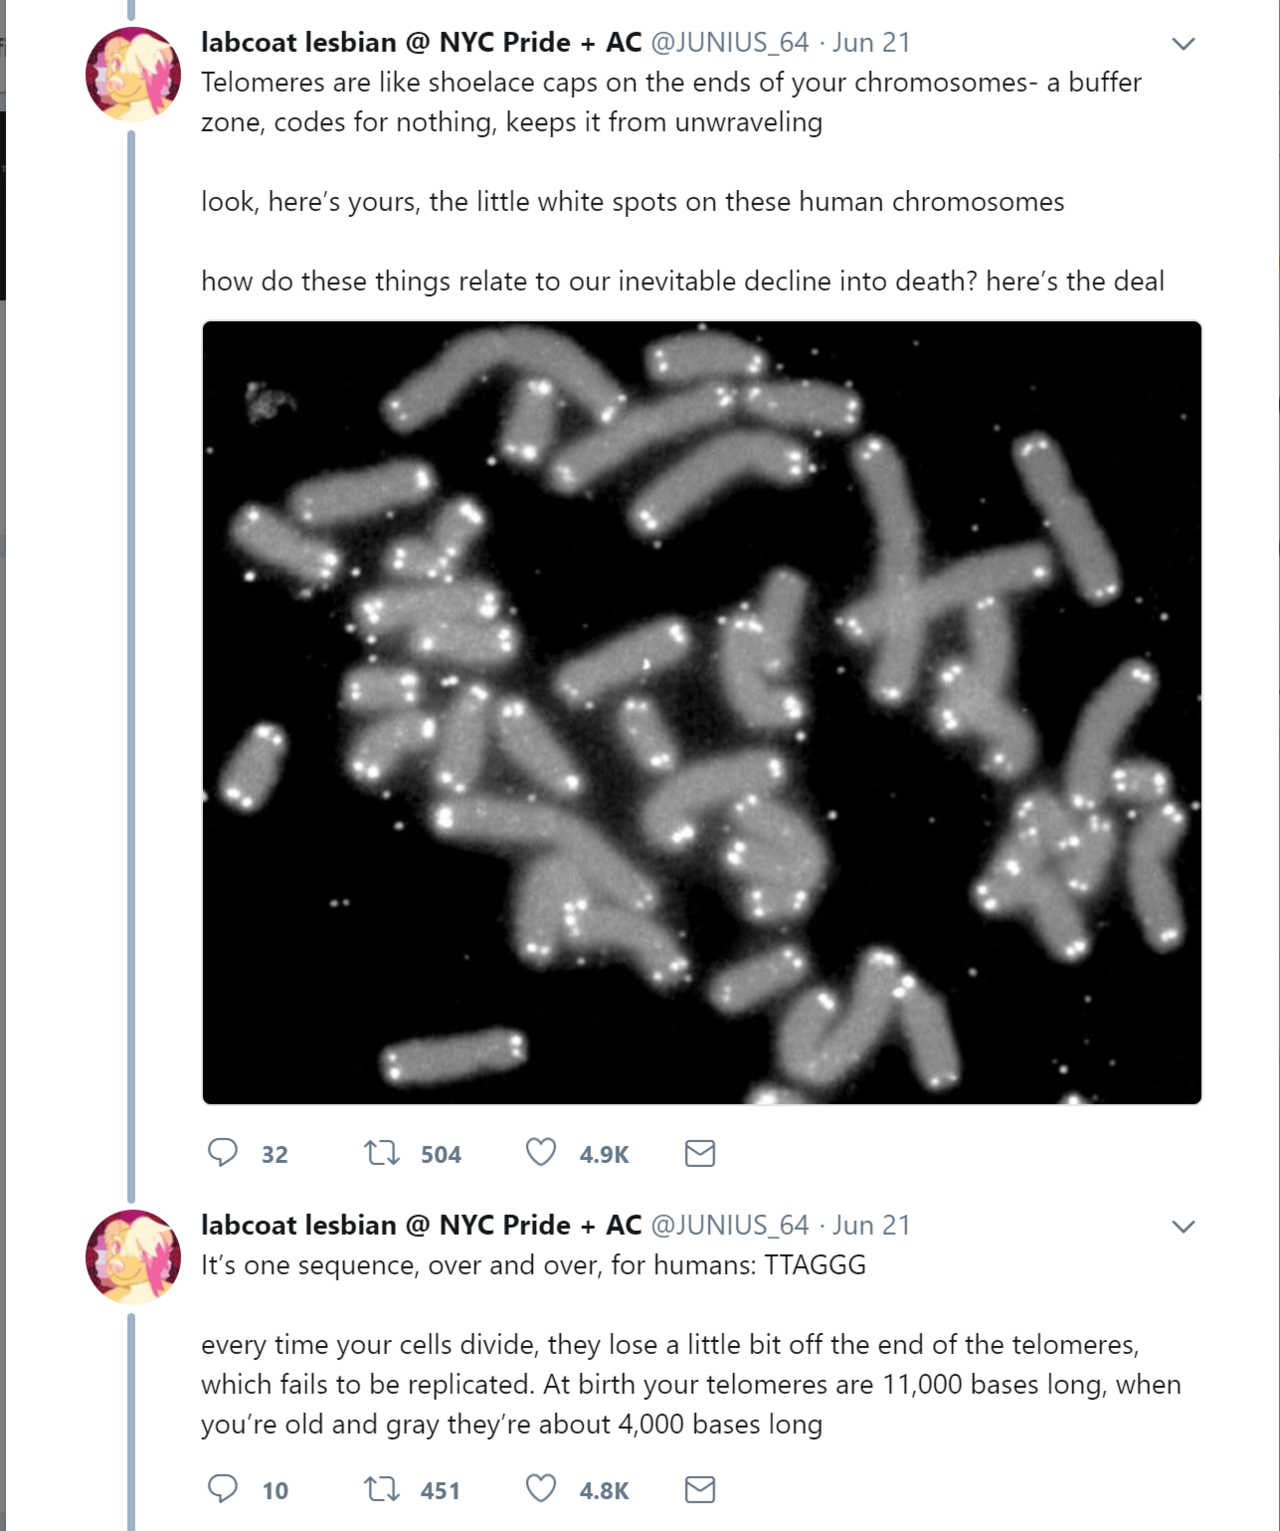Screen dimensions: 1280x1531
Task: Open the chromosome microscopy image
Action: click(x=701, y=712)
